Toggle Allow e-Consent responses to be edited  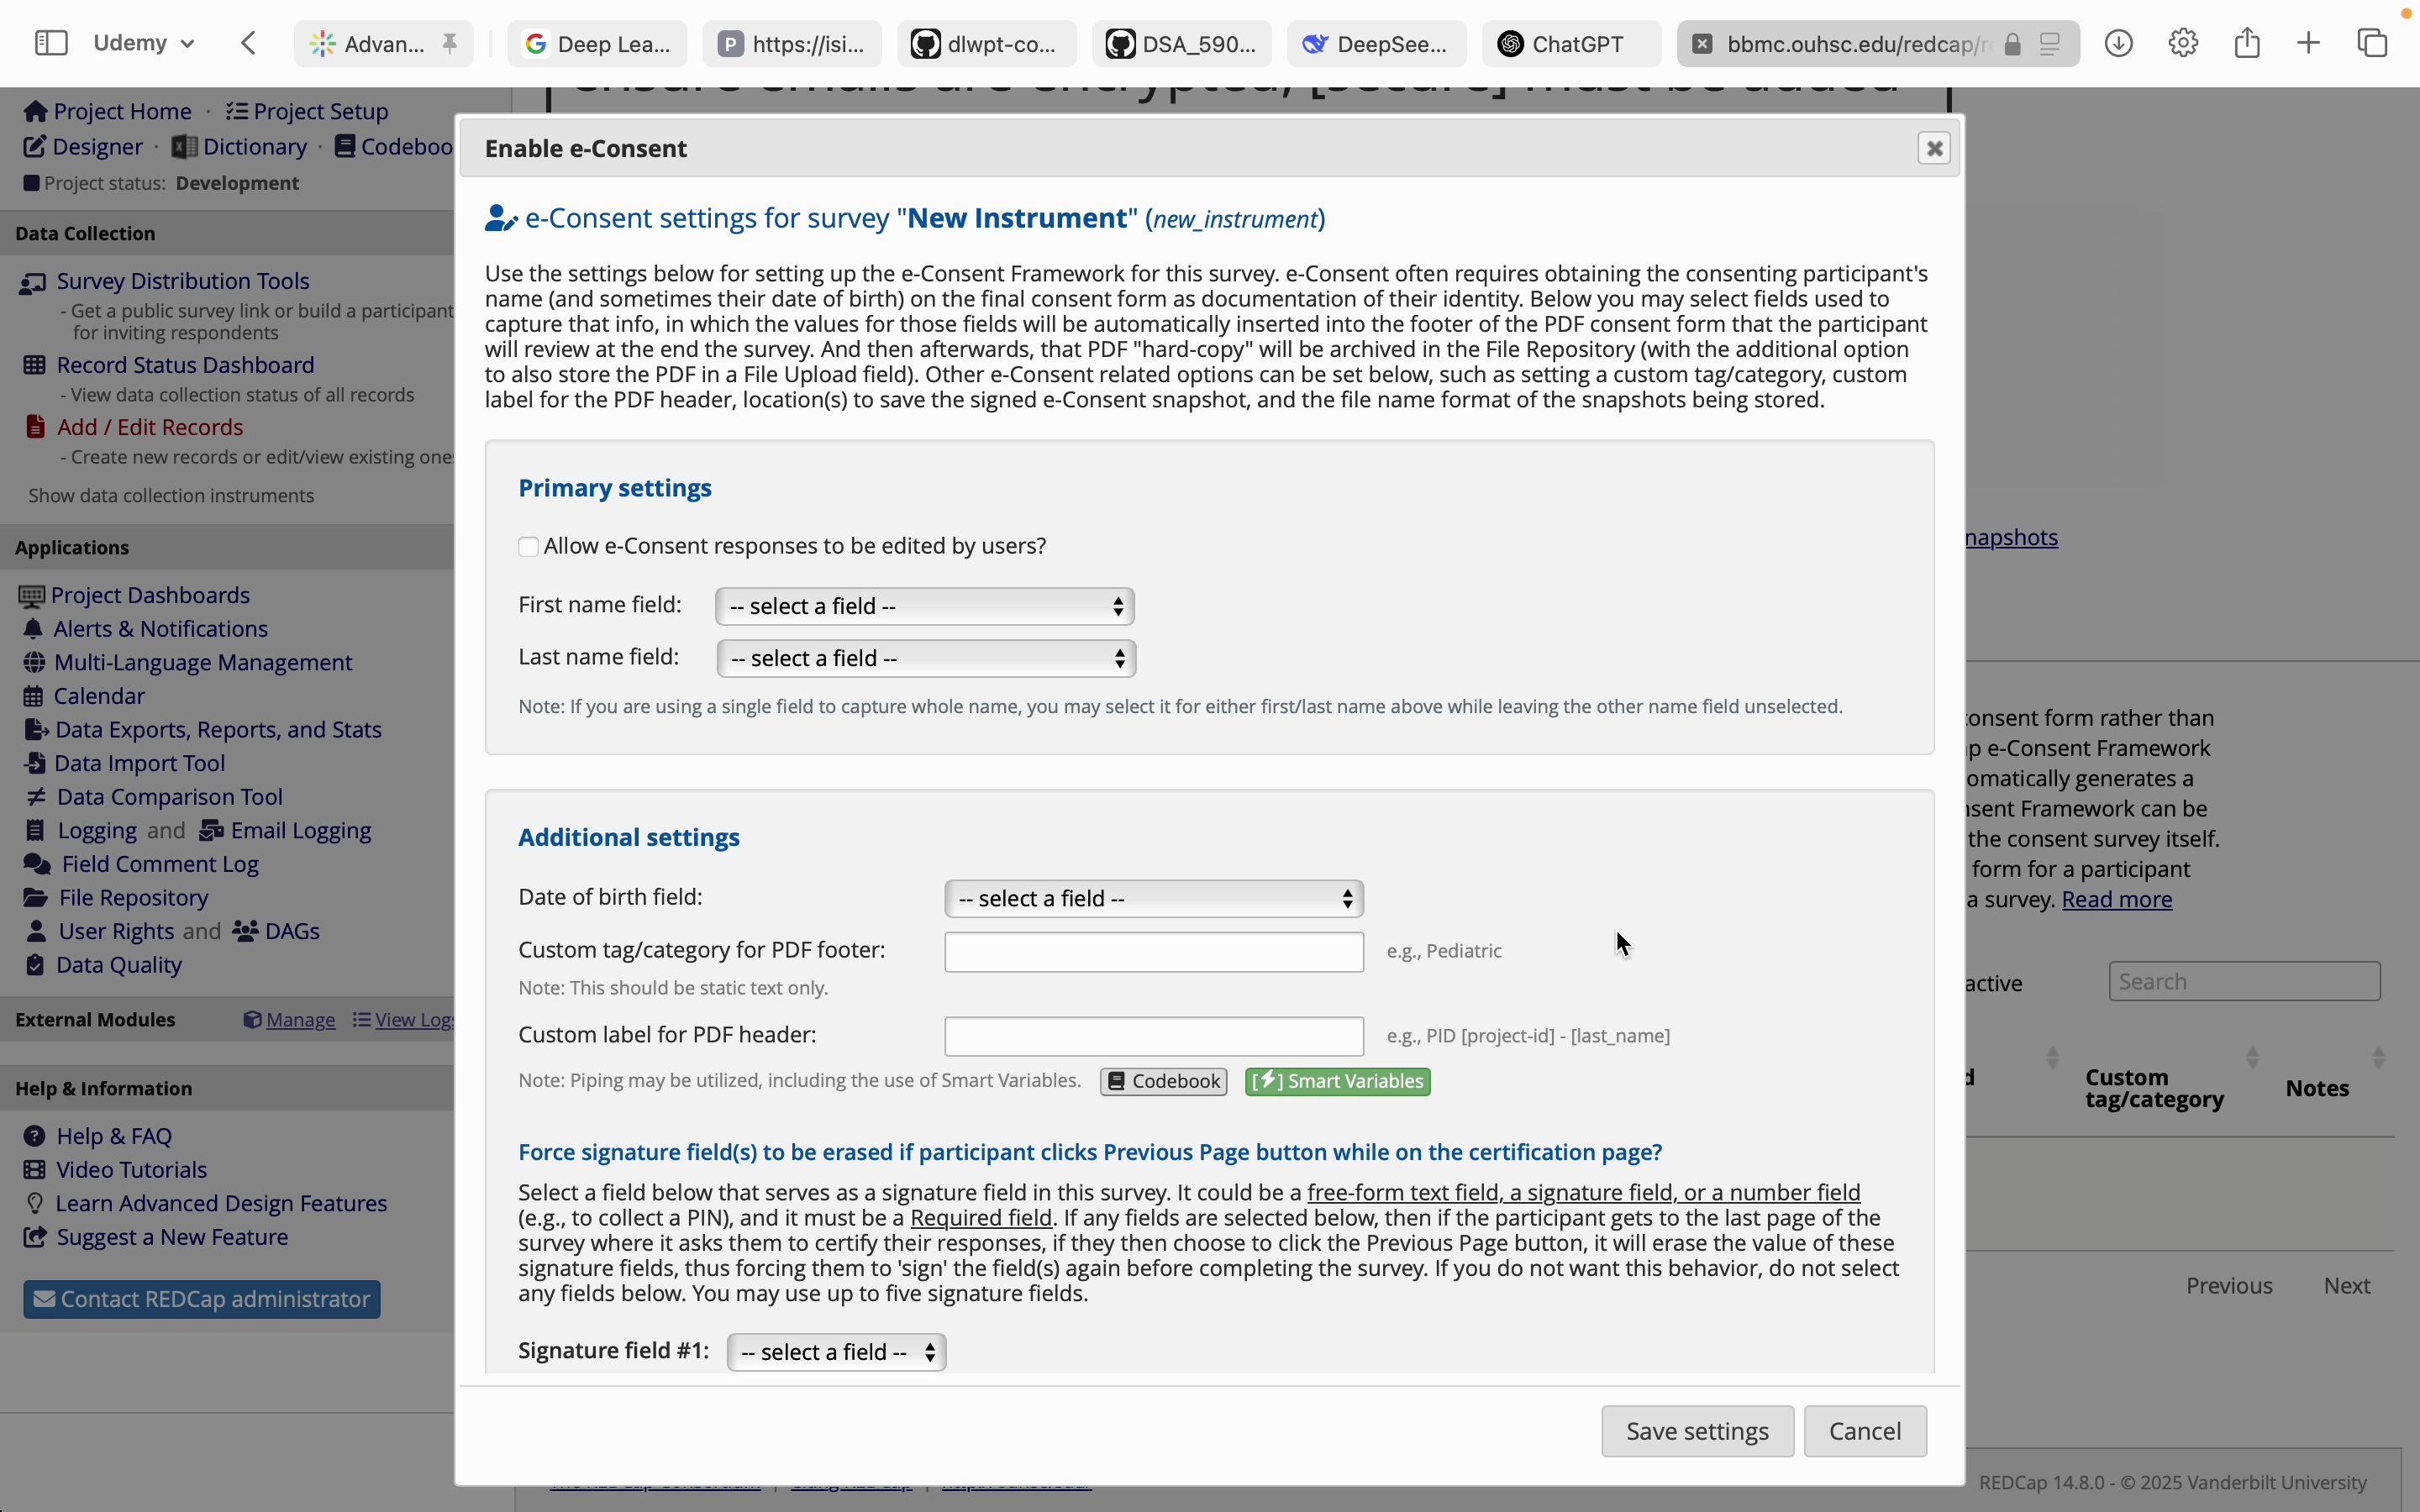coord(528,545)
